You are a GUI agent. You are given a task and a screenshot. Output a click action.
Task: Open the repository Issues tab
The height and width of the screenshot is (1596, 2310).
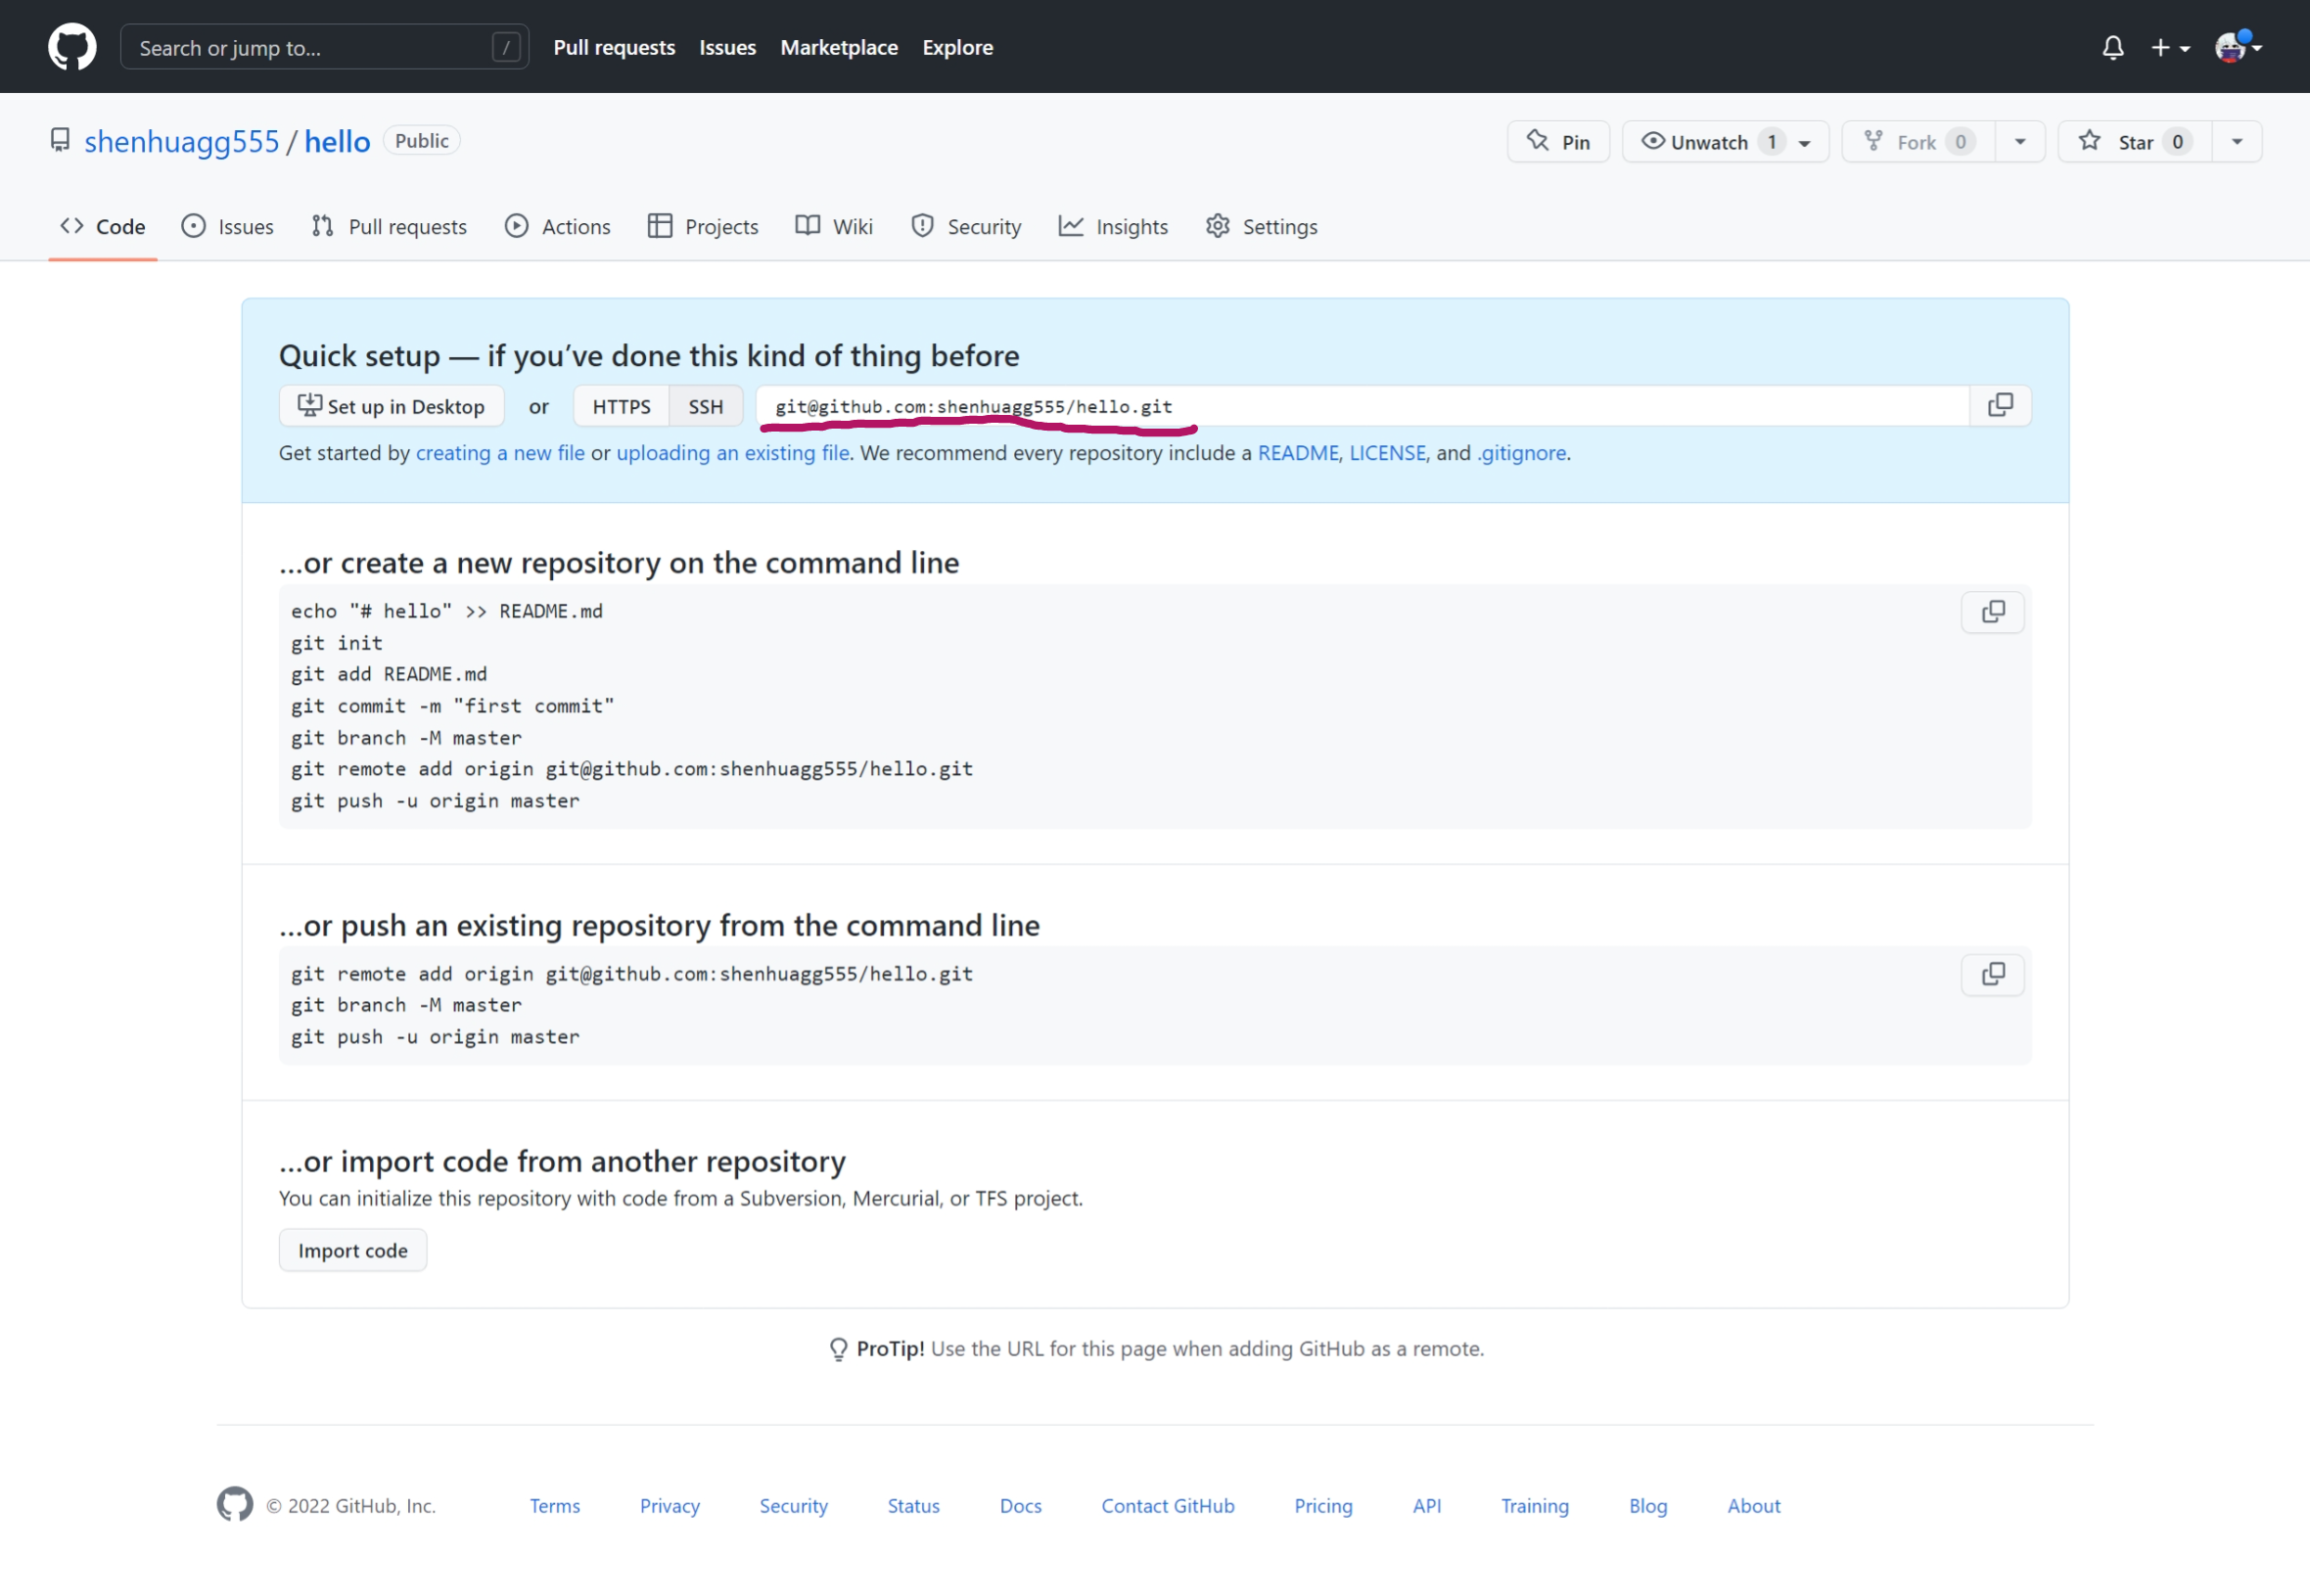click(x=227, y=226)
